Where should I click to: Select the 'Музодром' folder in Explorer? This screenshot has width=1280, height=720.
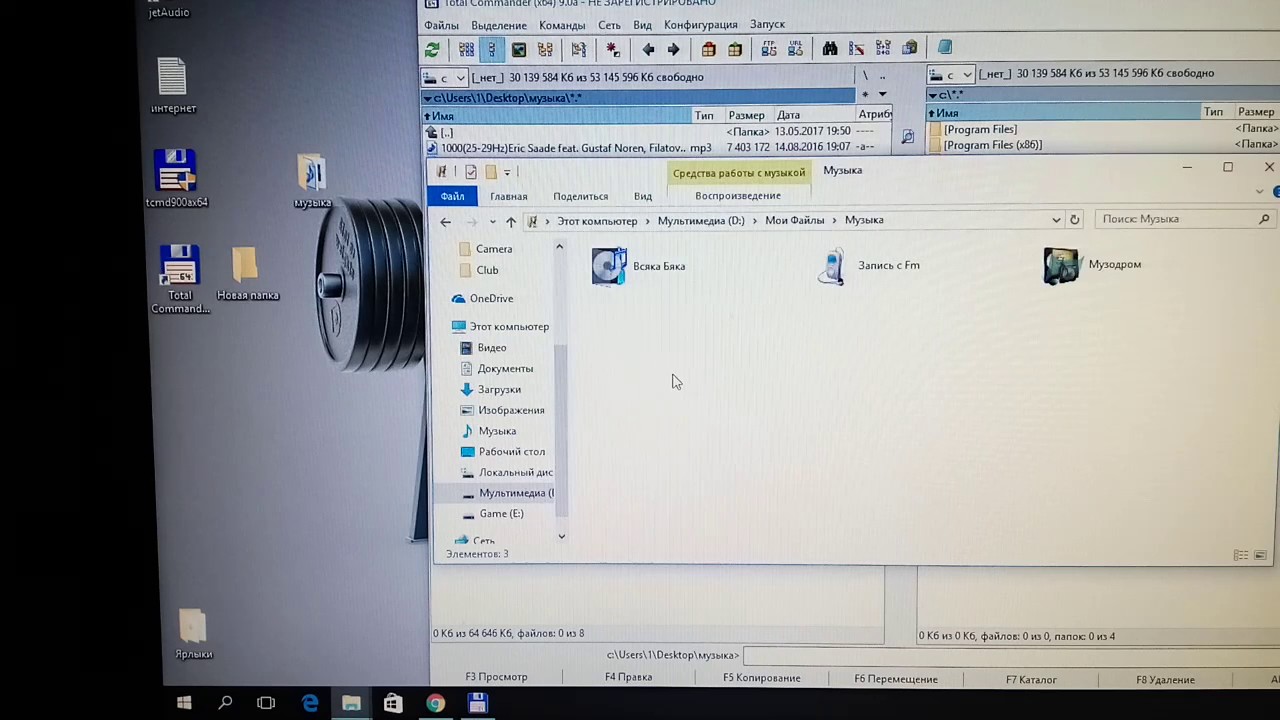pyautogui.click(x=1093, y=265)
